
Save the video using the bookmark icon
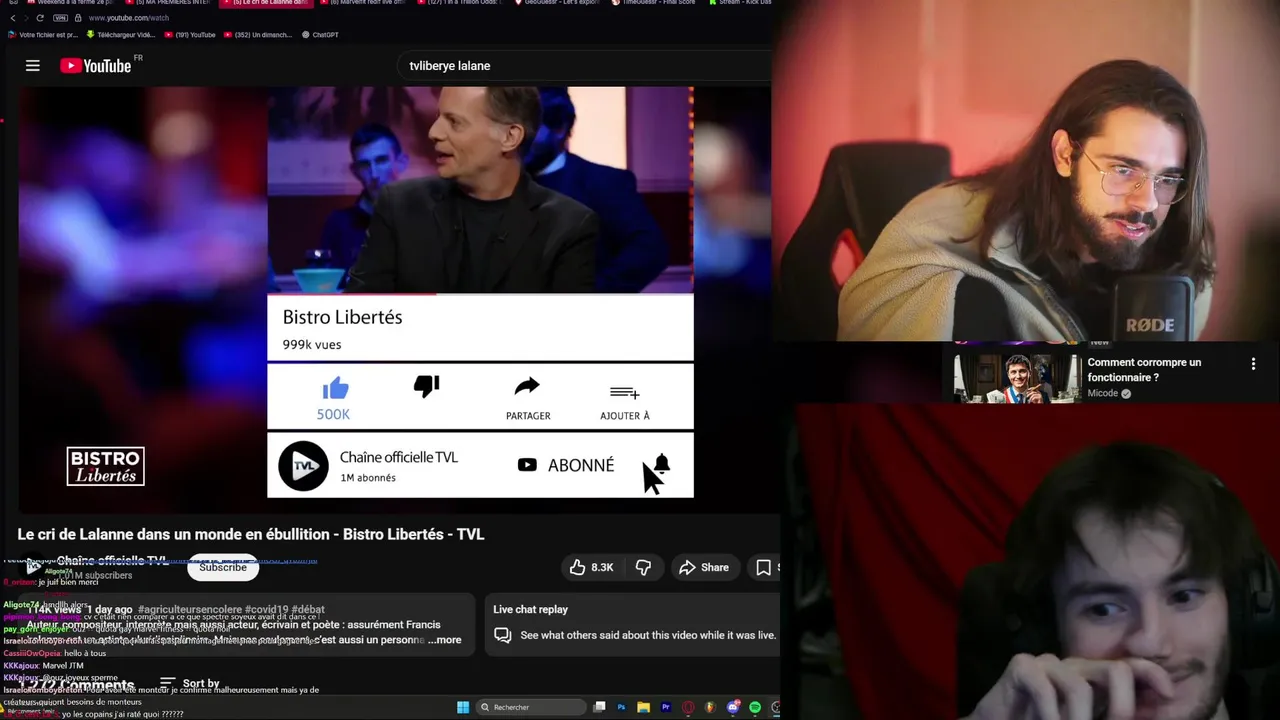(x=764, y=567)
